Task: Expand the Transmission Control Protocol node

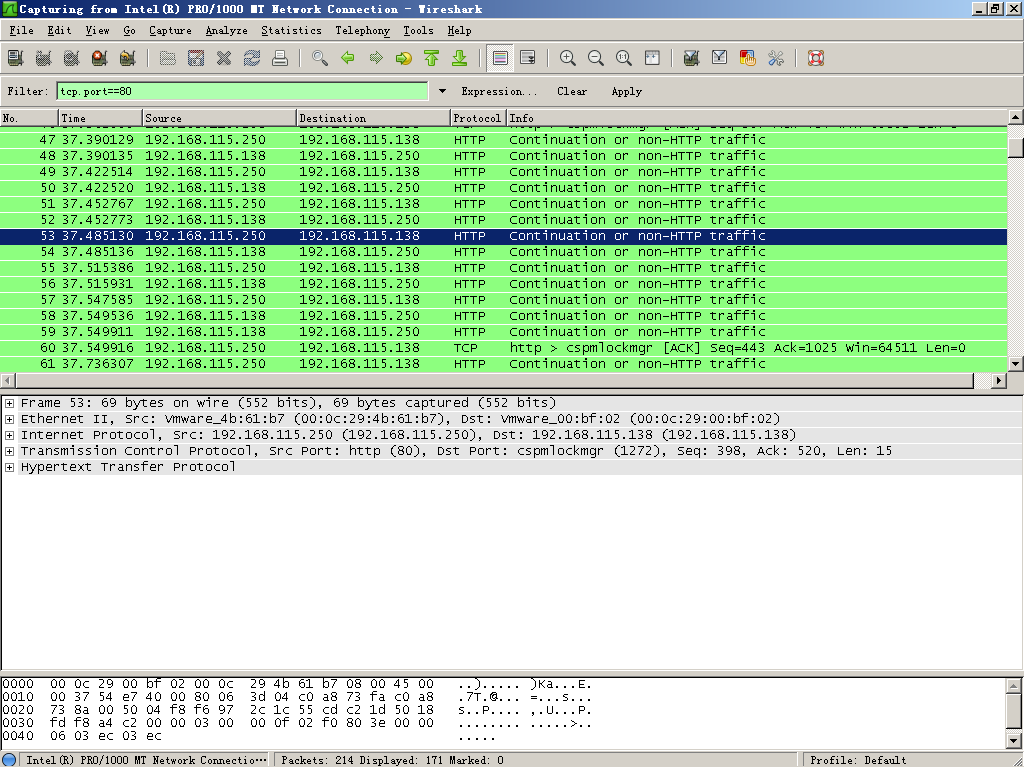Action: [x=9, y=451]
